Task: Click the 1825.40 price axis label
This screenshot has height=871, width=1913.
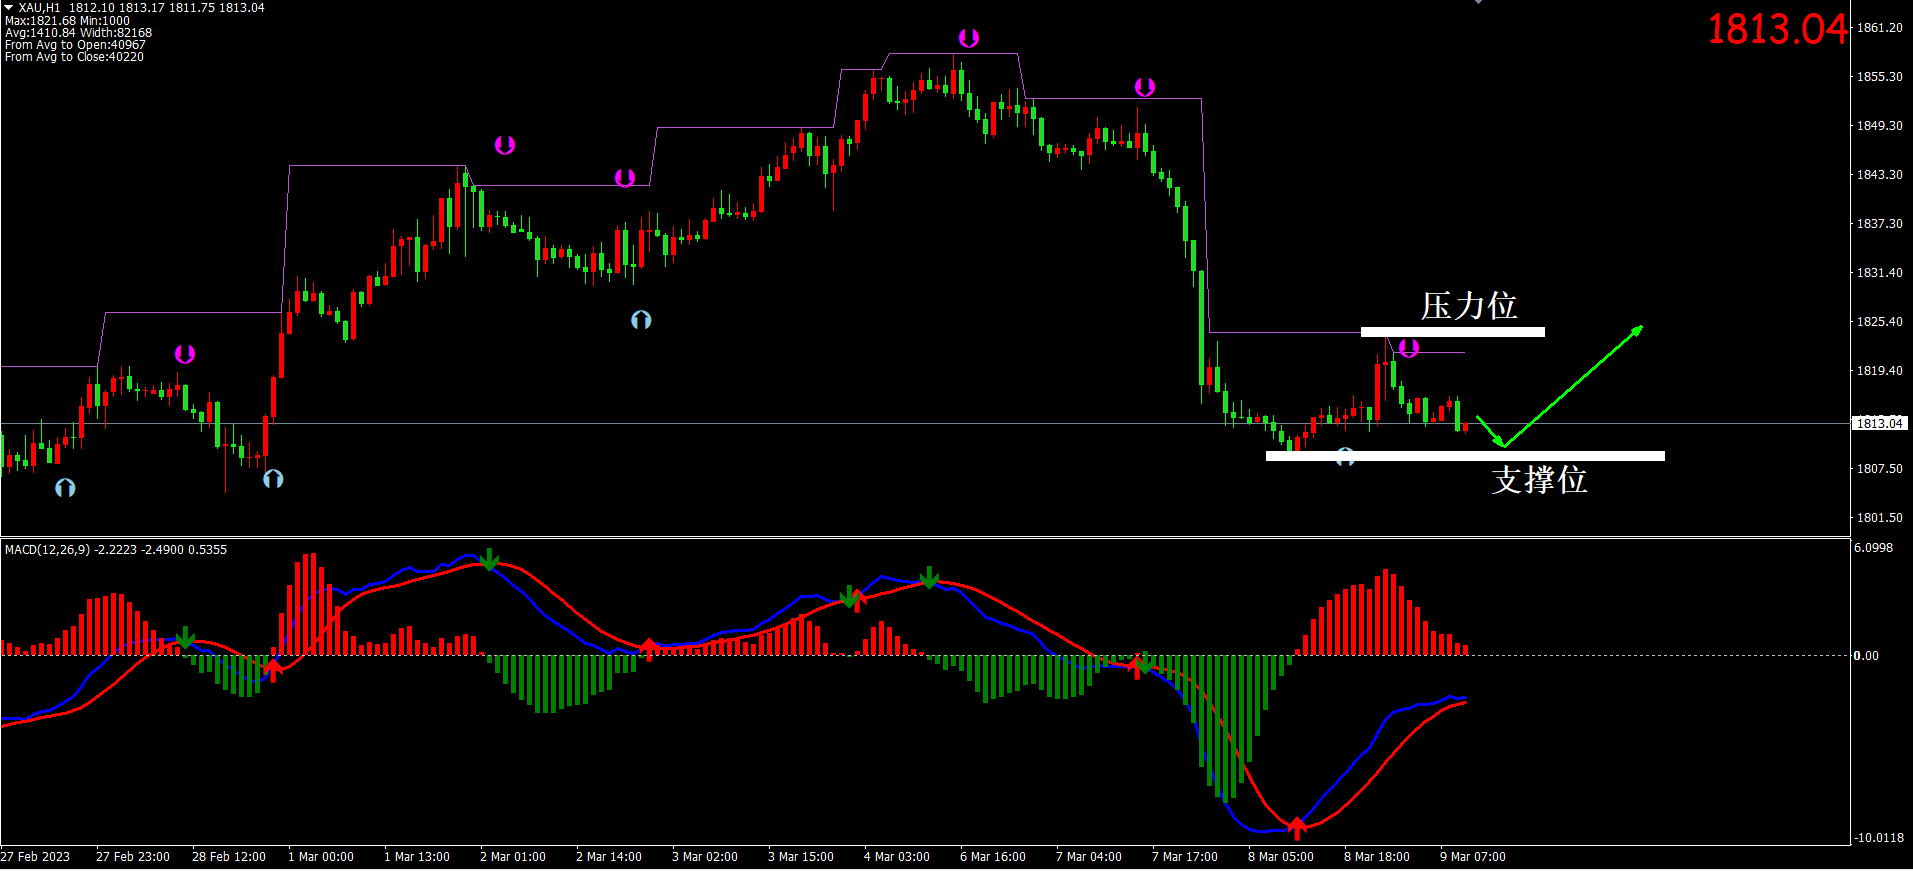Action: pyautogui.click(x=1879, y=322)
